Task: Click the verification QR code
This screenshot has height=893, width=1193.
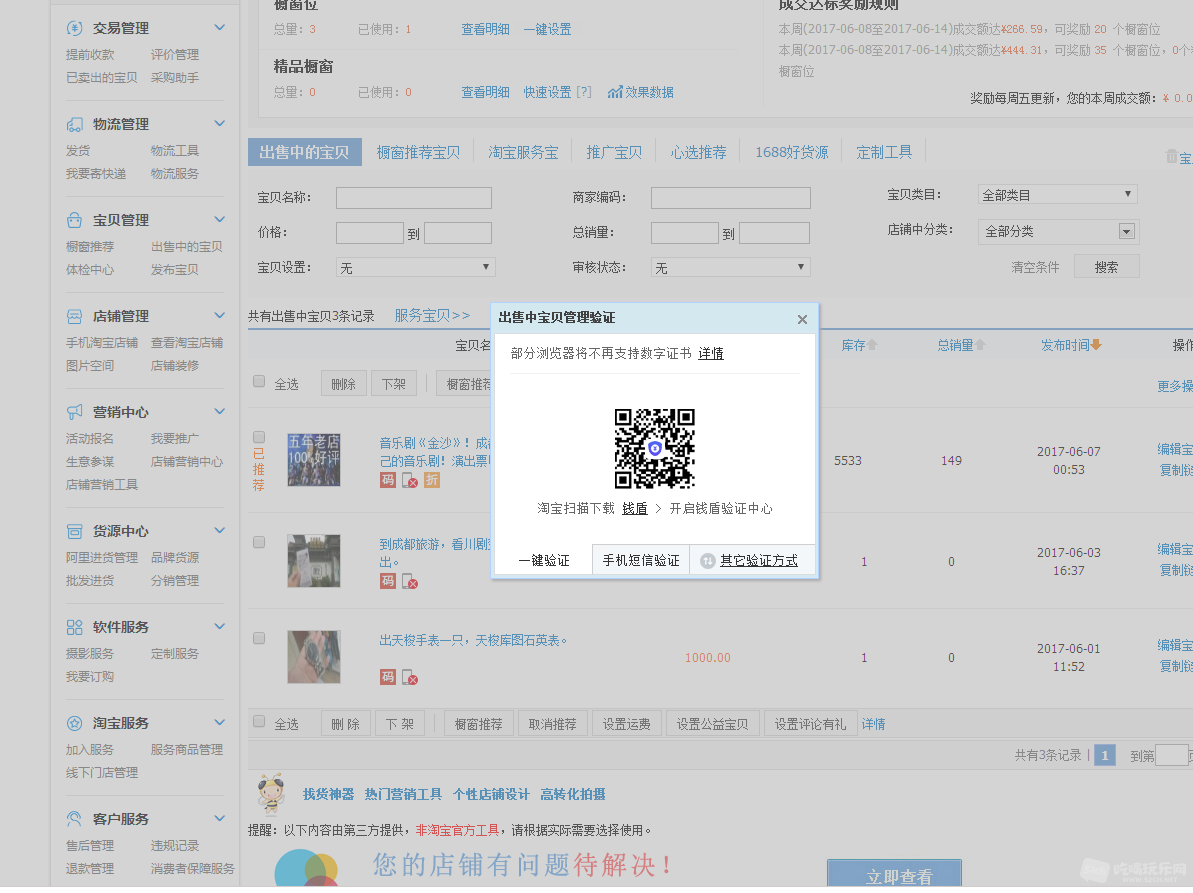Action: coord(654,449)
